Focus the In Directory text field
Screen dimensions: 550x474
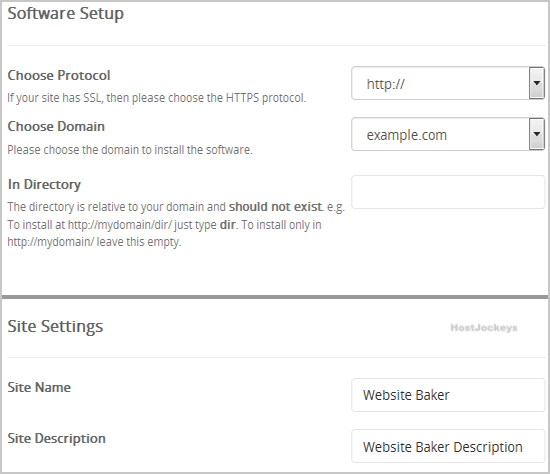[x=448, y=192]
